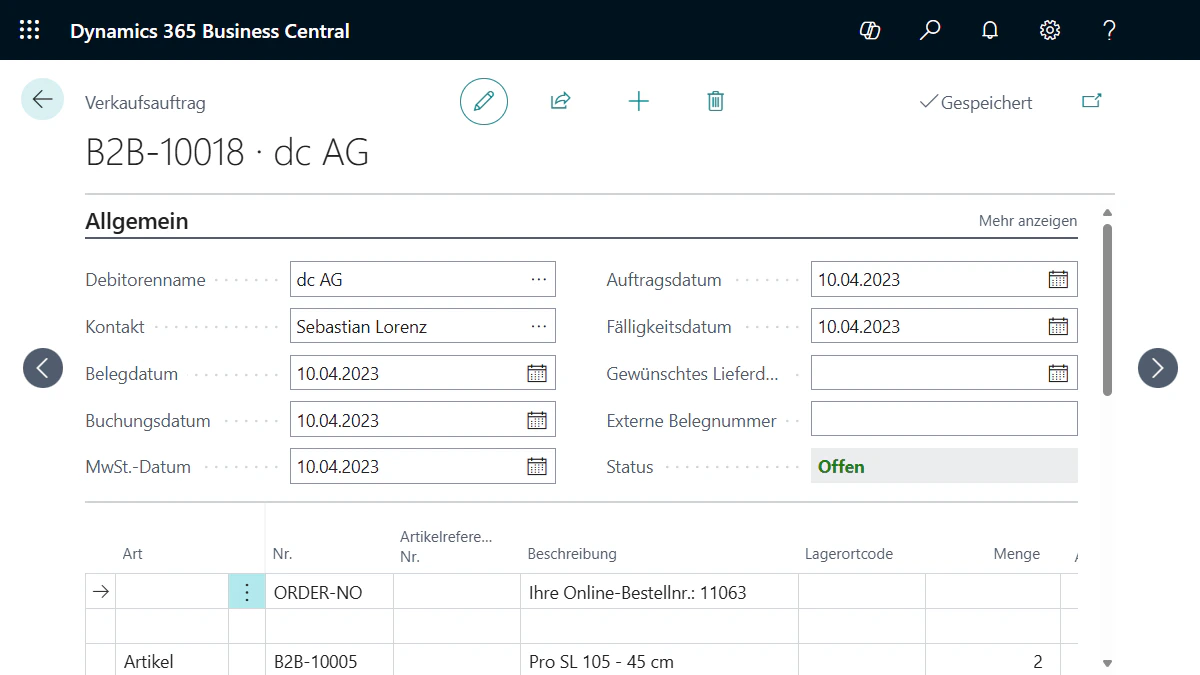Viewport: 1200px width, 675px height.
Task: Select Ihre Online-Bestellnr.: 11063 cell
Action: tap(659, 592)
